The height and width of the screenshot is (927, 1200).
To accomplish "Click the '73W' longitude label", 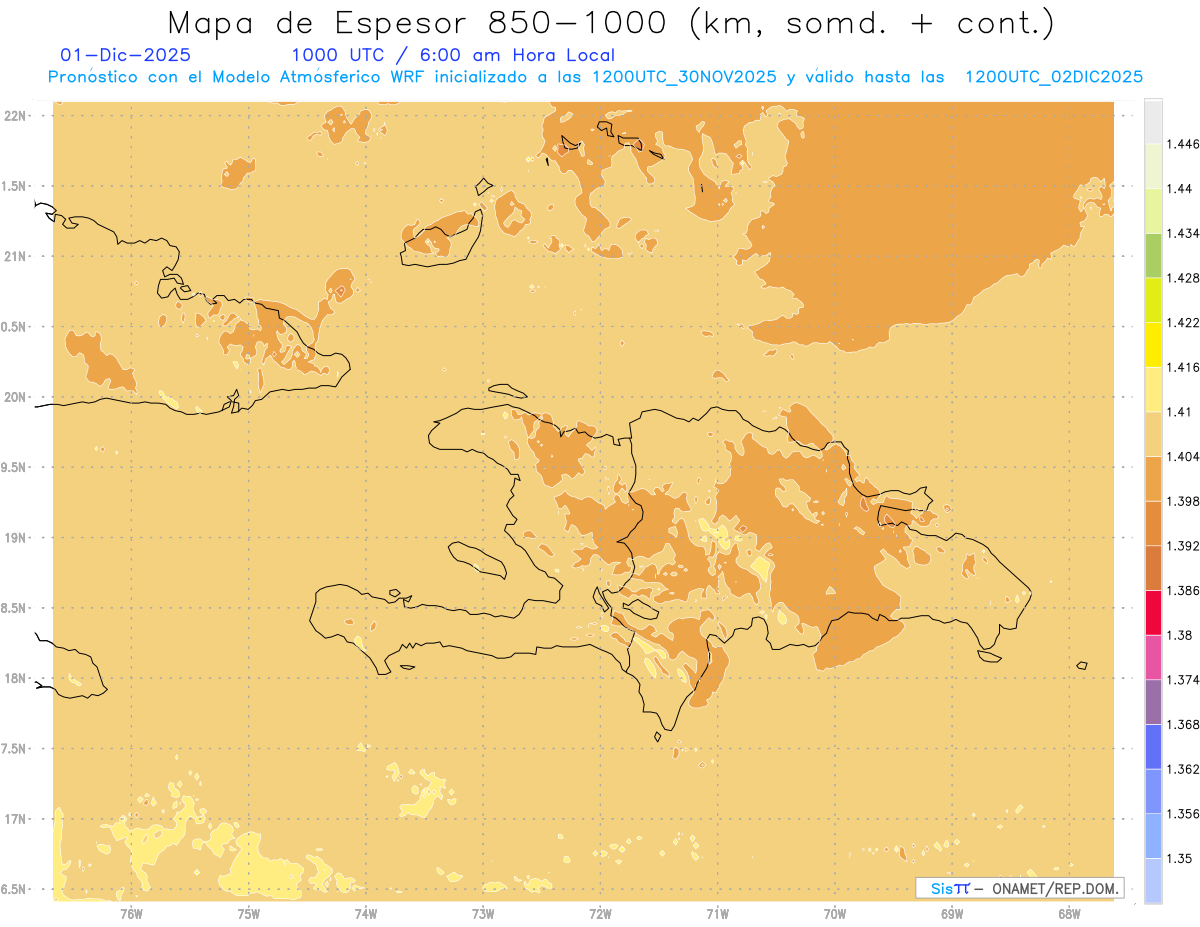I will [x=483, y=913].
